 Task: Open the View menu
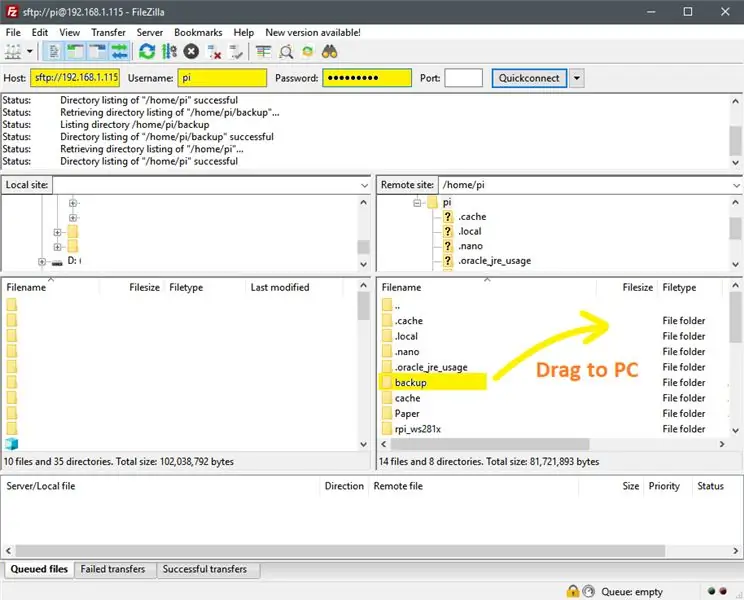[x=69, y=32]
